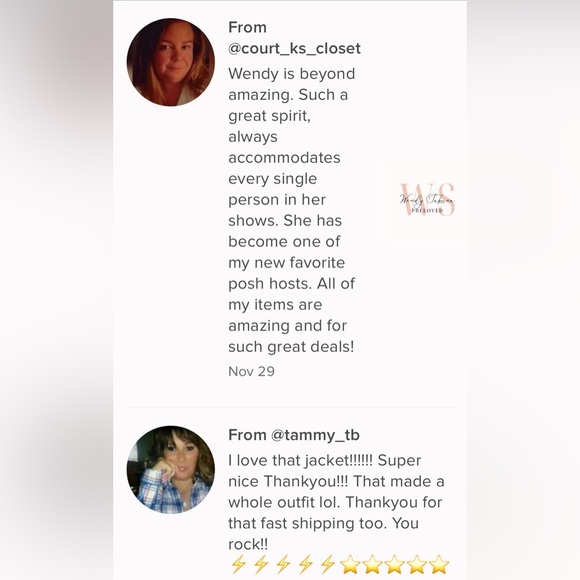The width and height of the screenshot is (580, 580).
Task: Open court_ks_closet's profile picture
Action: point(171,62)
